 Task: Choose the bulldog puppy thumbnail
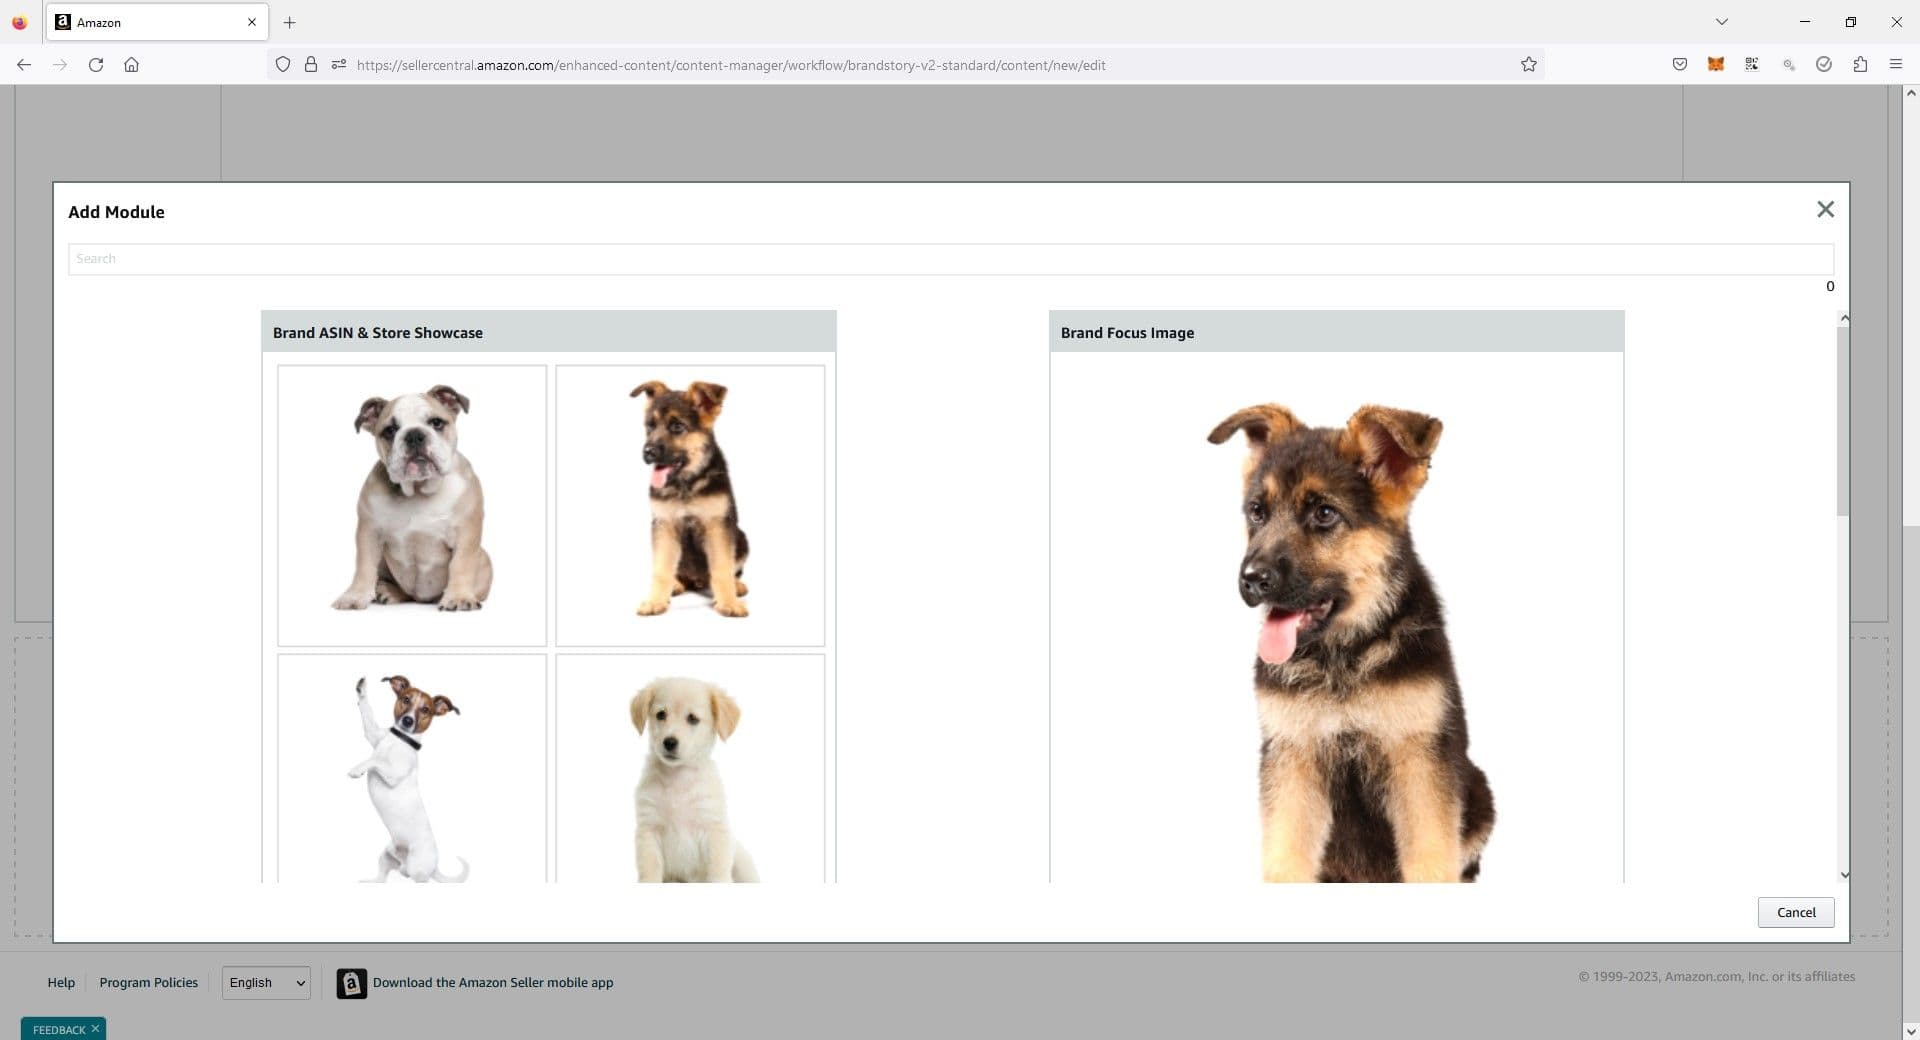point(412,505)
